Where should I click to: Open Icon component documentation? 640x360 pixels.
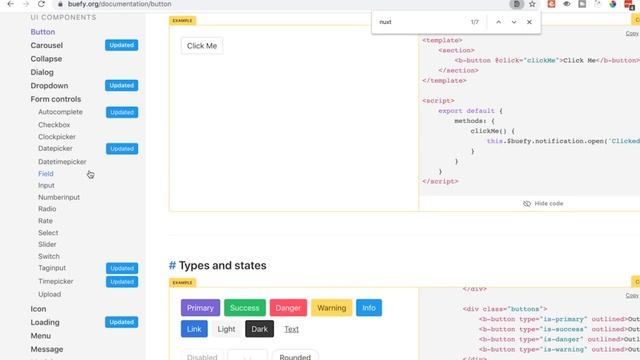pyautogui.click(x=38, y=309)
